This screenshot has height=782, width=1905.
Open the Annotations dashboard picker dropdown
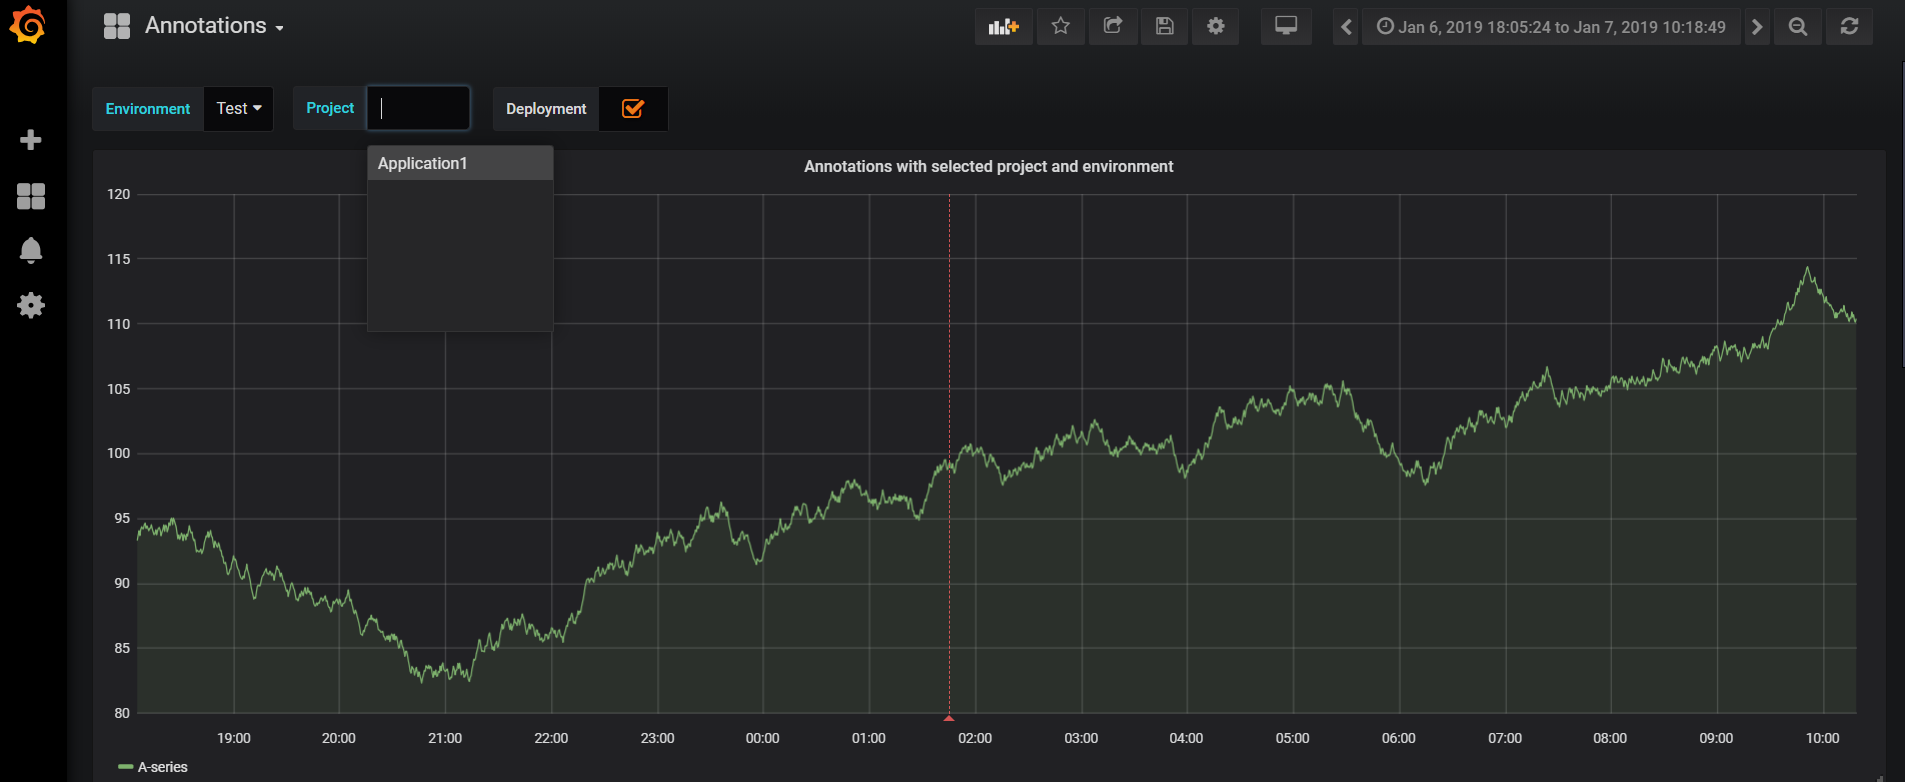tap(214, 26)
